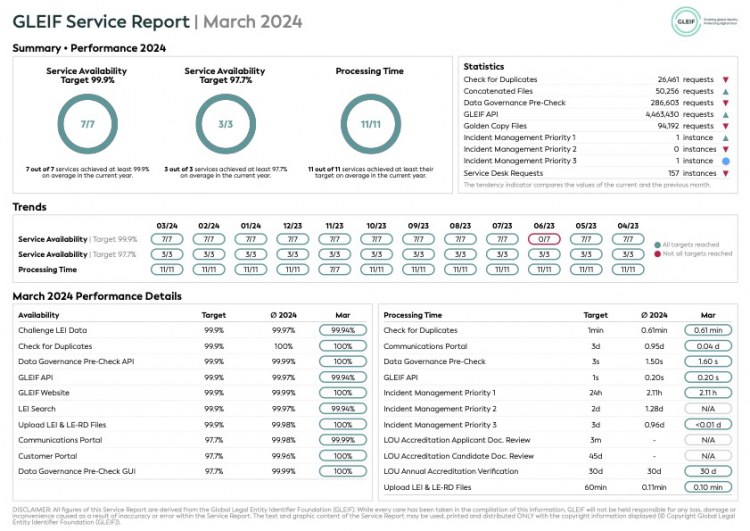Click the red 'Not all targets reached' legend dot
Viewport: 750px width, 531px height.
point(656,255)
